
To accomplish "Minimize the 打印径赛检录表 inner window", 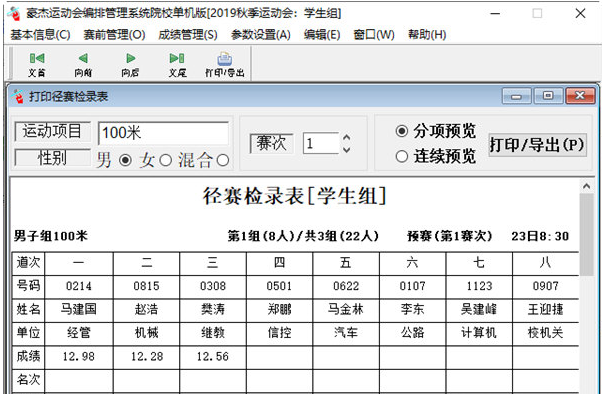I will click(x=516, y=96).
